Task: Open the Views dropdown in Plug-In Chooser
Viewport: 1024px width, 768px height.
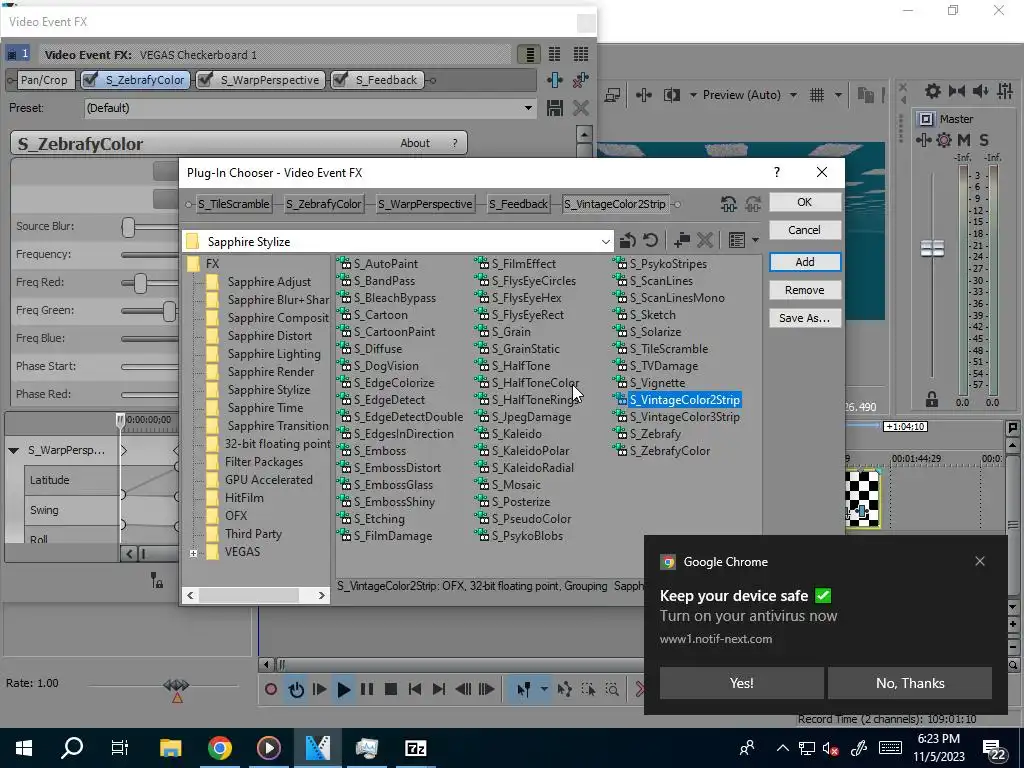Action: tap(756, 241)
